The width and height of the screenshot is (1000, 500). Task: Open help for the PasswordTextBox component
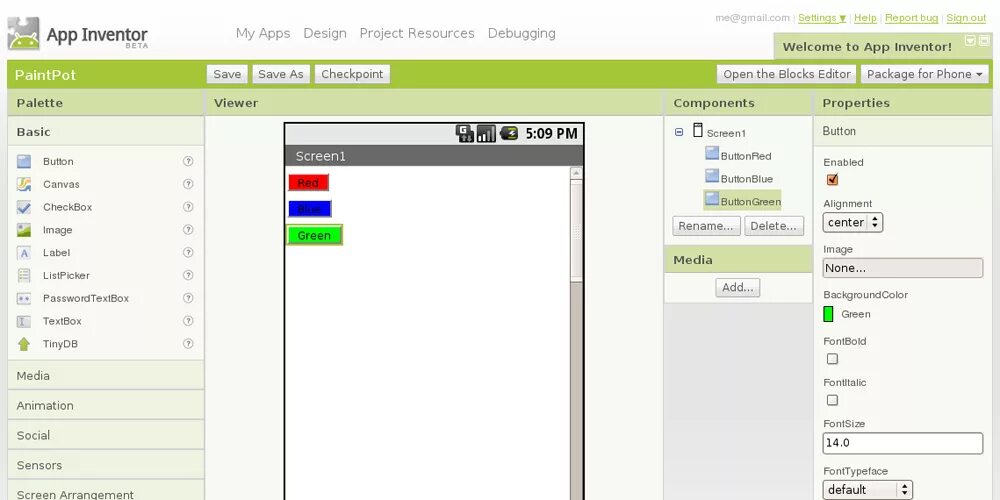188,298
